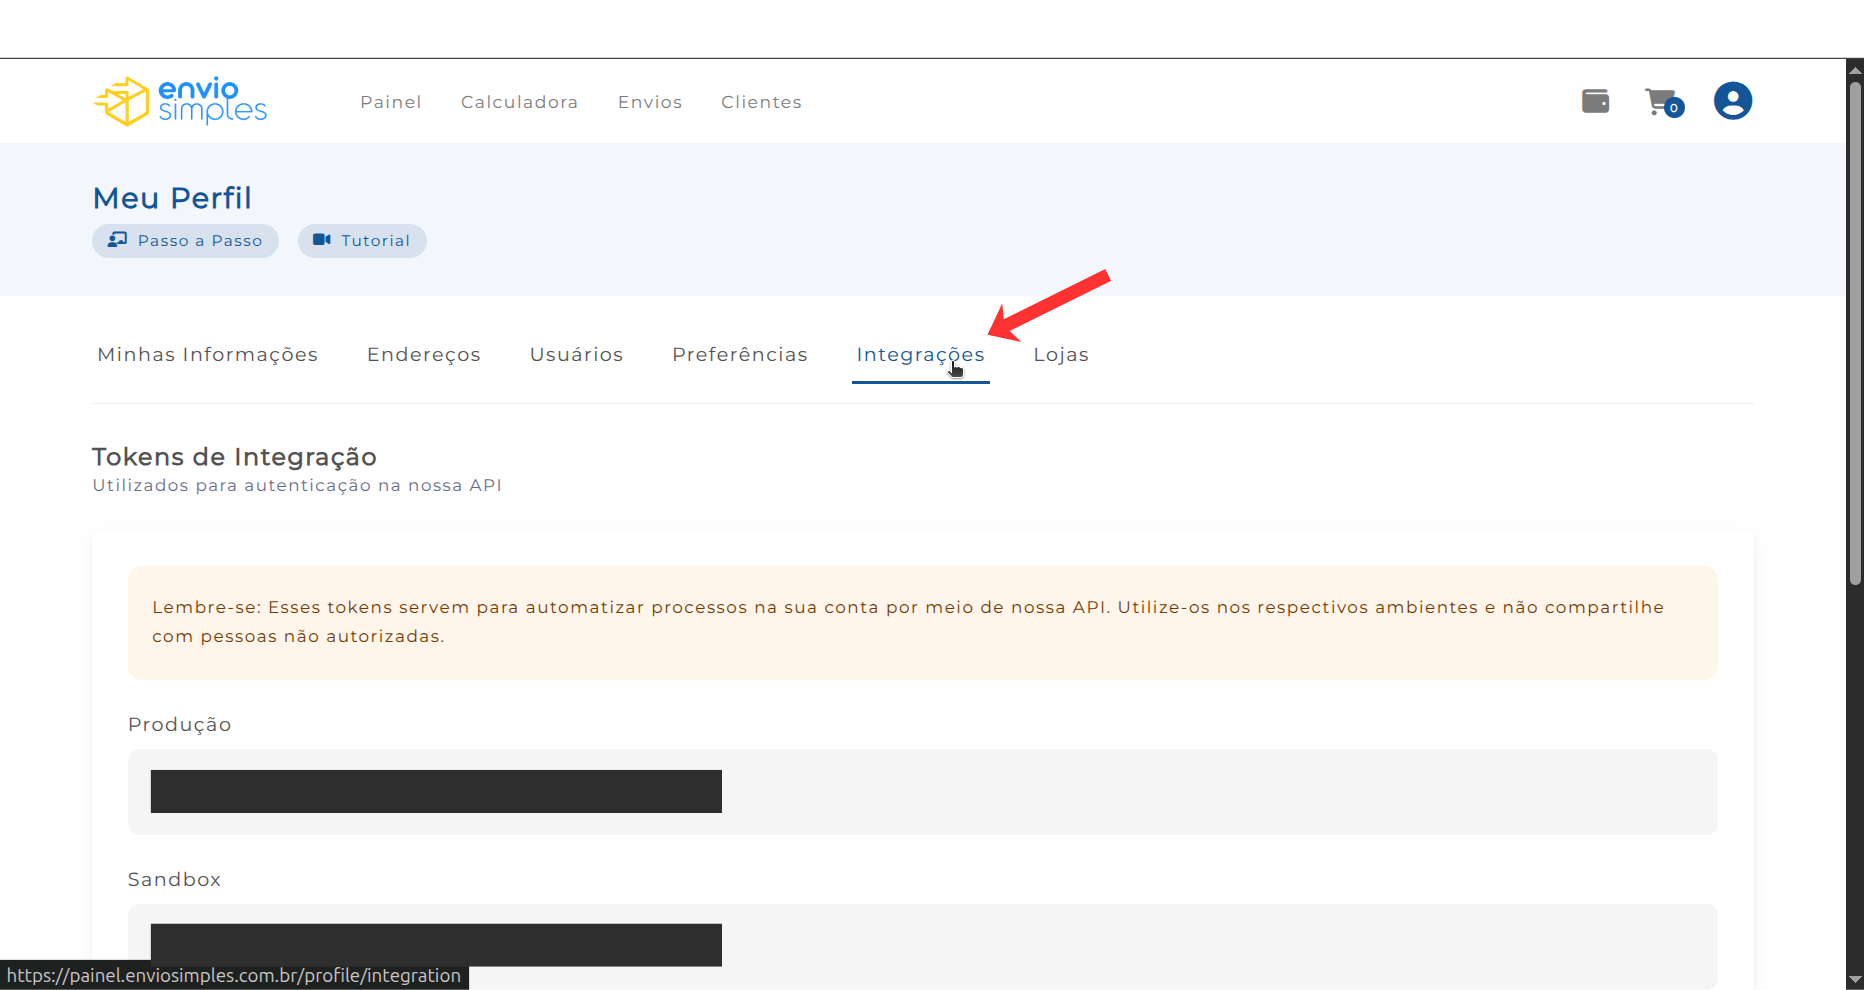Click the Envio Simples logo

(x=181, y=101)
